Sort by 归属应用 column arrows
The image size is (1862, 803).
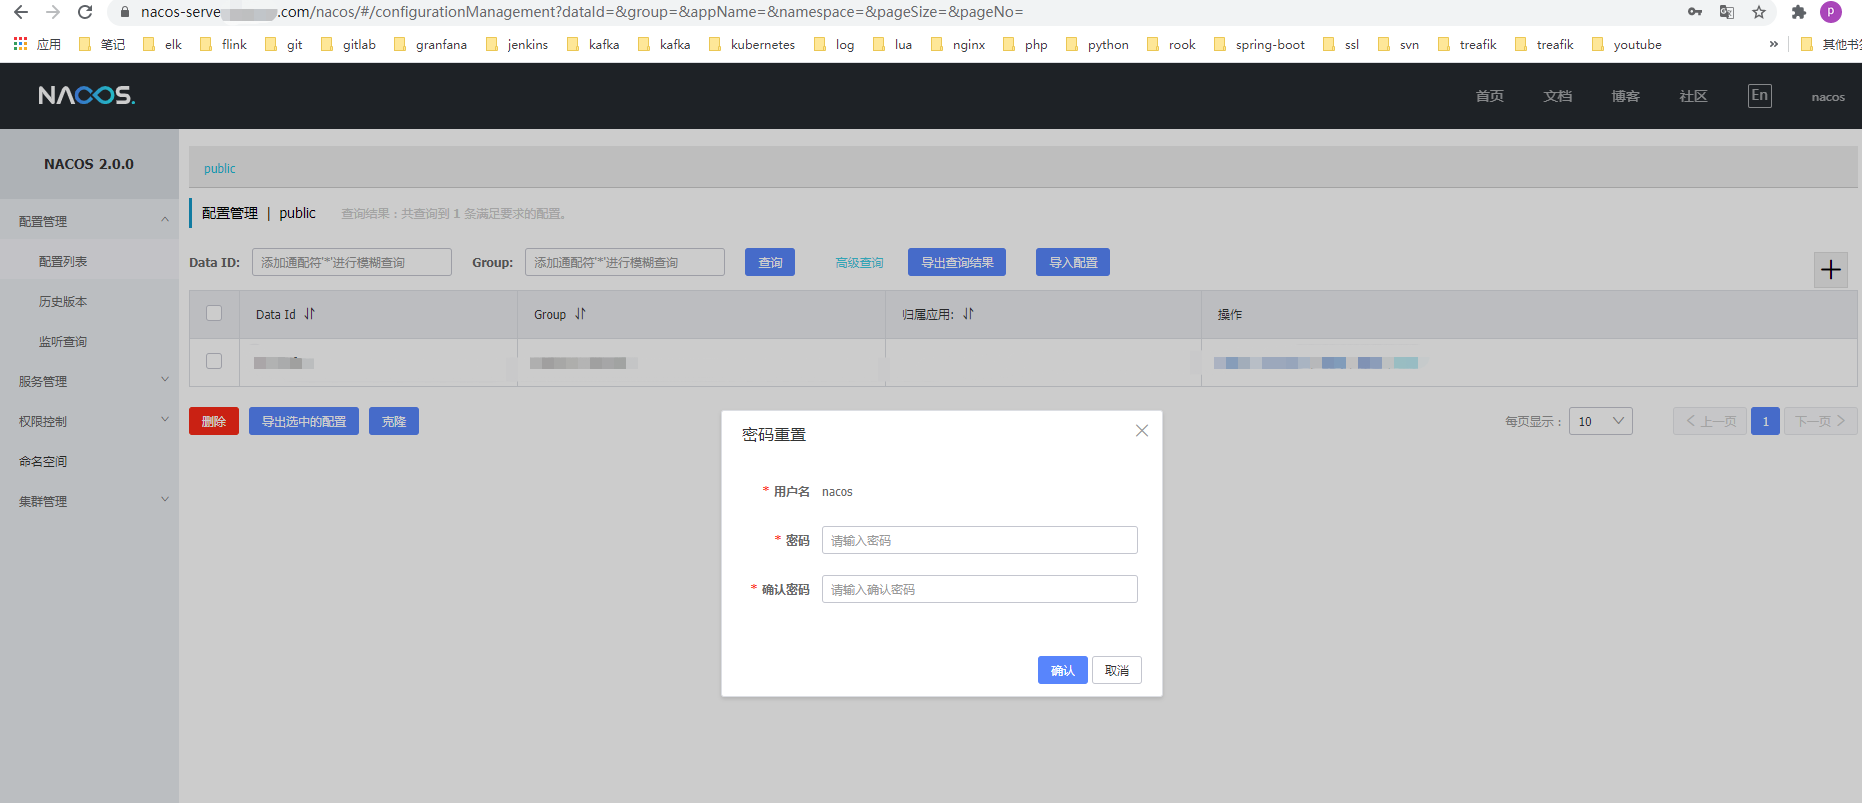coord(968,314)
